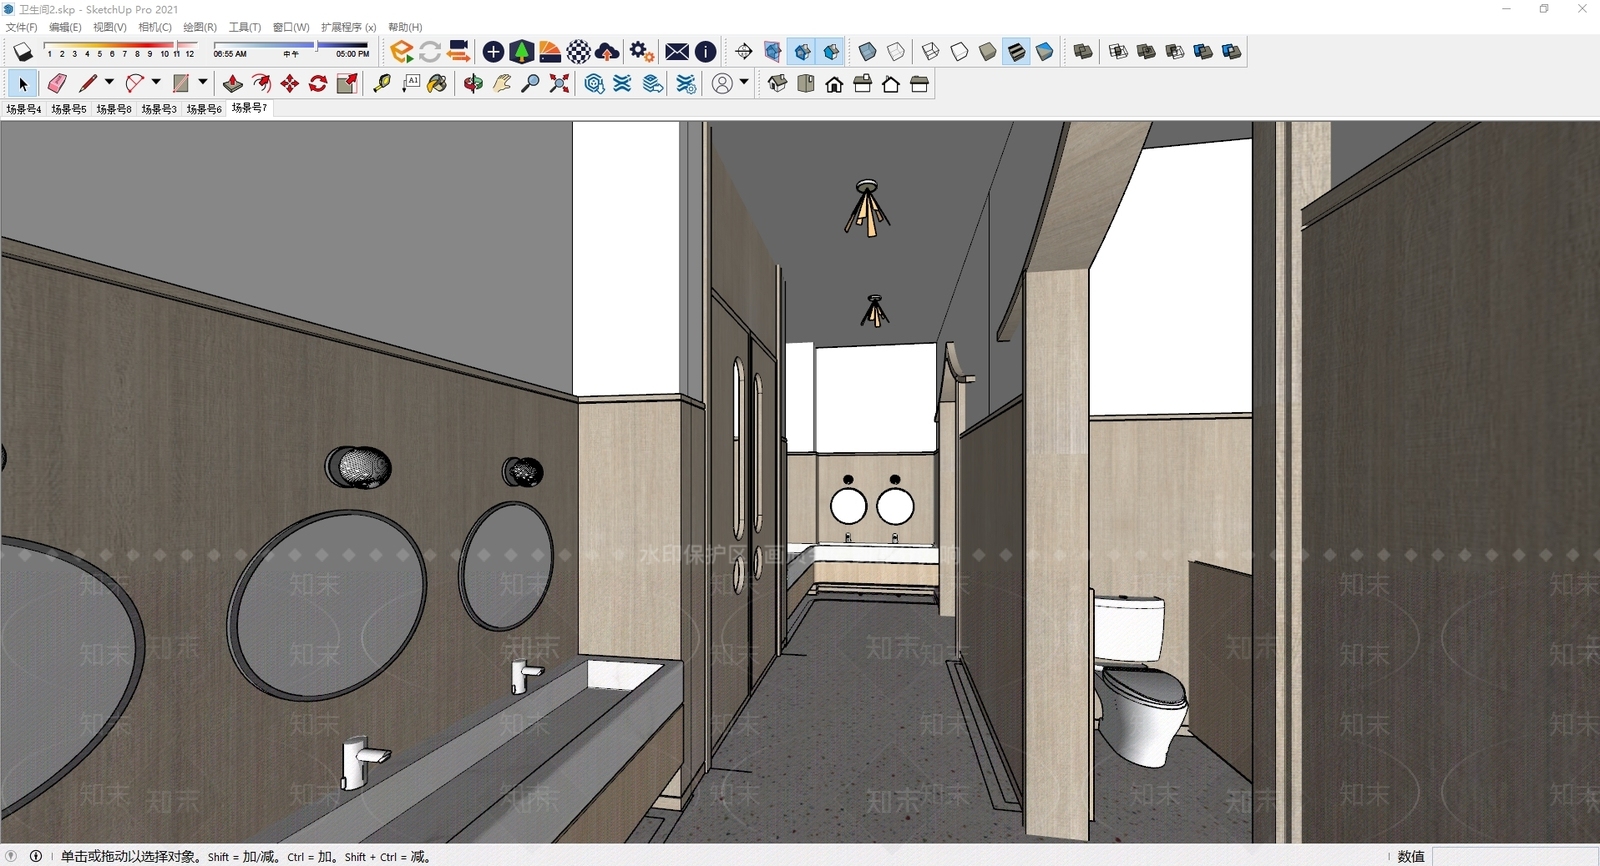Click the status bar info icon
Image resolution: width=1600 pixels, height=866 pixels.
36,856
